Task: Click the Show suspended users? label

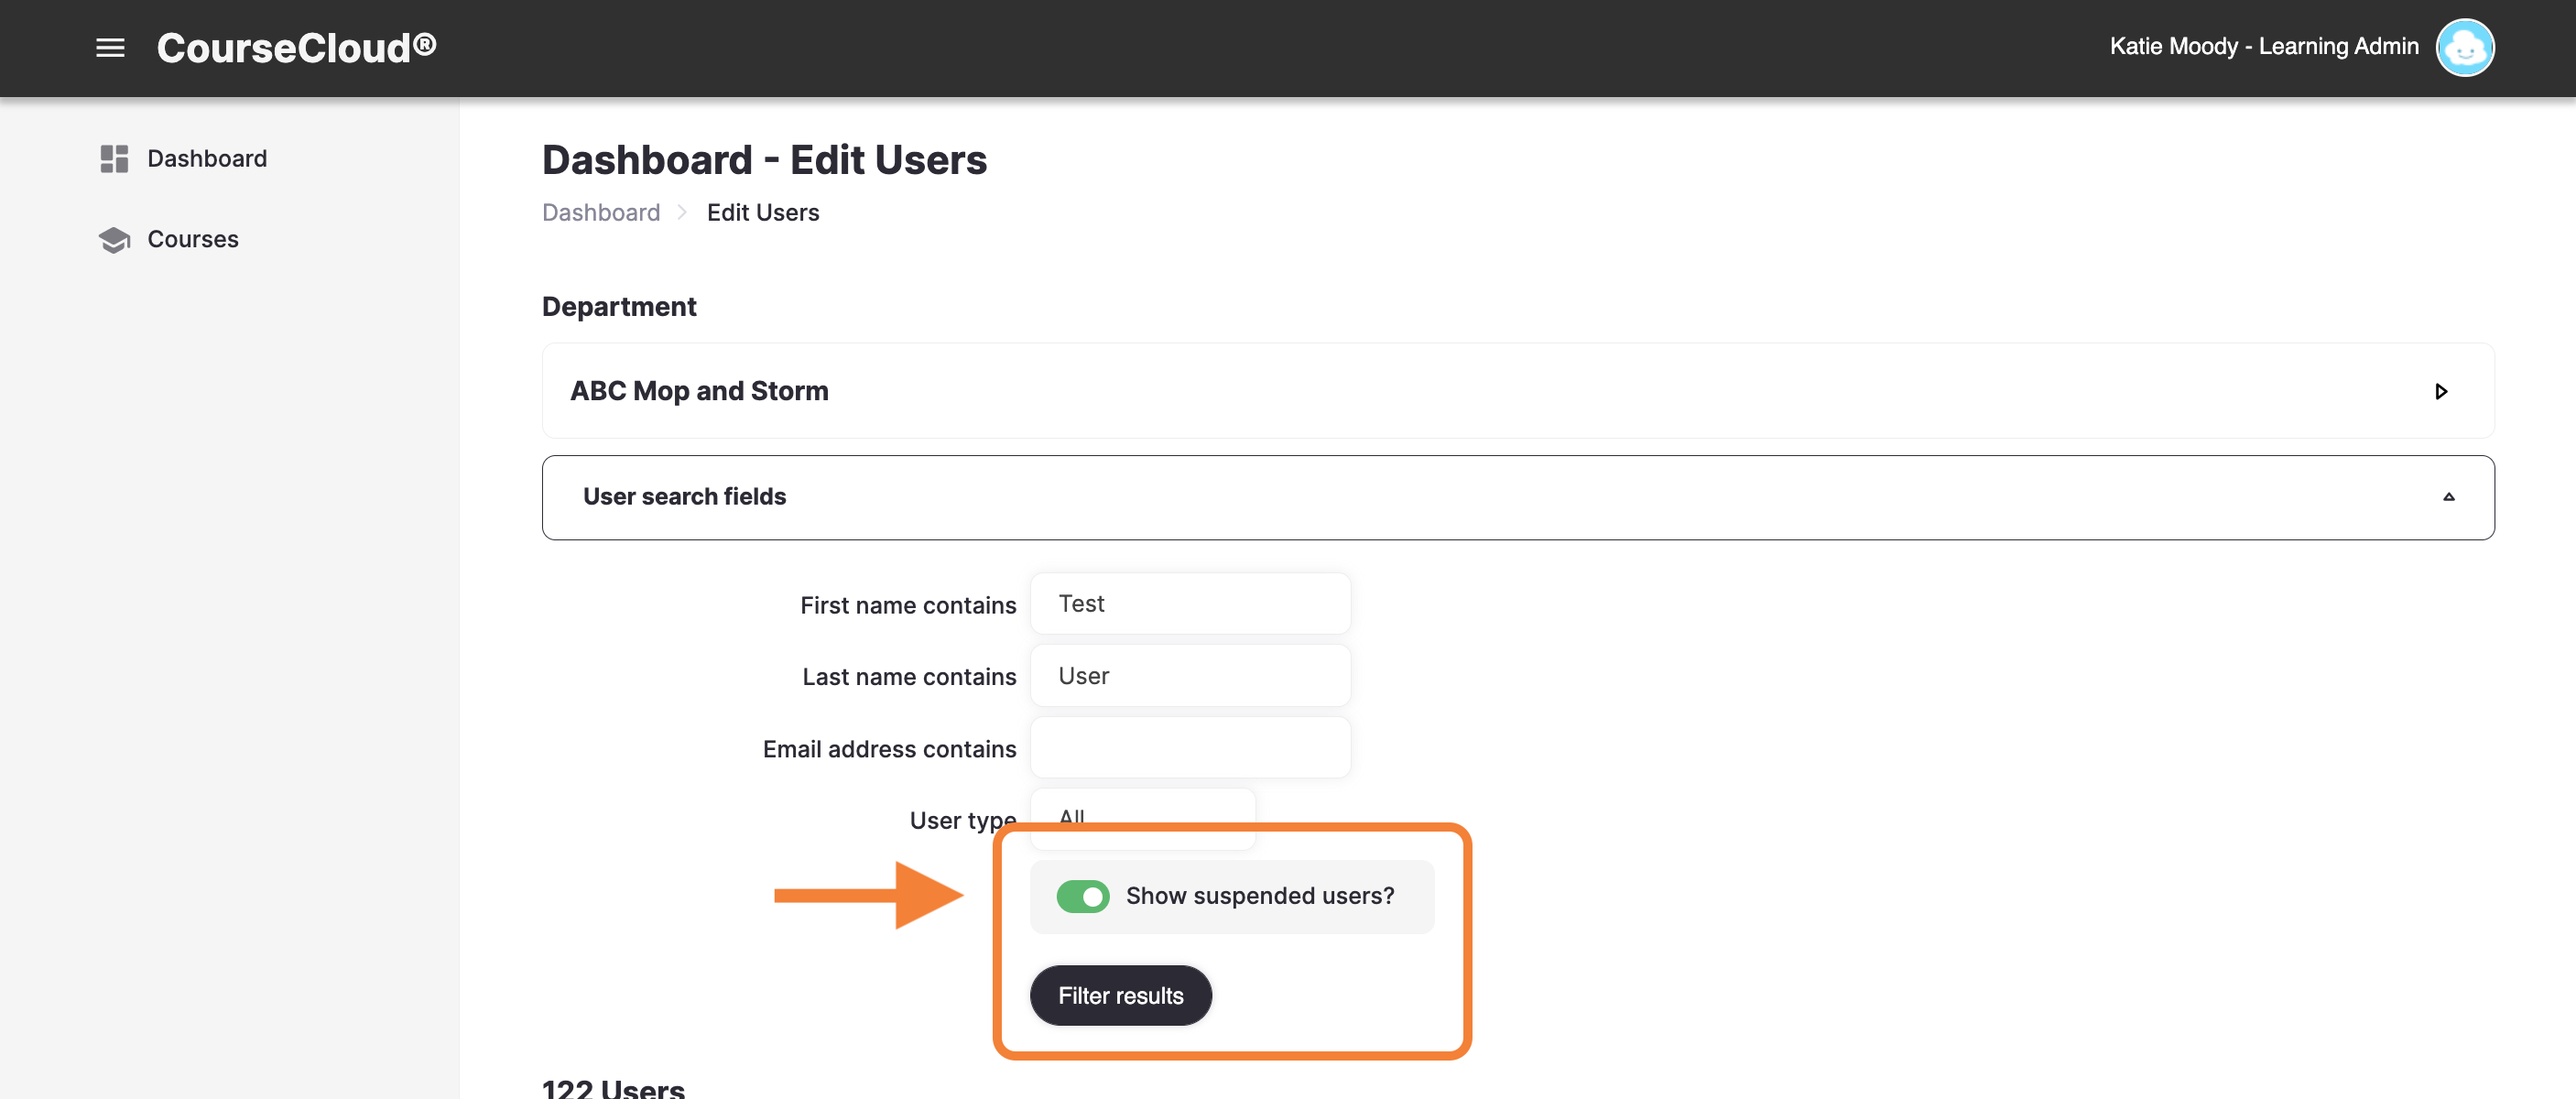Action: [x=1260, y=896]
